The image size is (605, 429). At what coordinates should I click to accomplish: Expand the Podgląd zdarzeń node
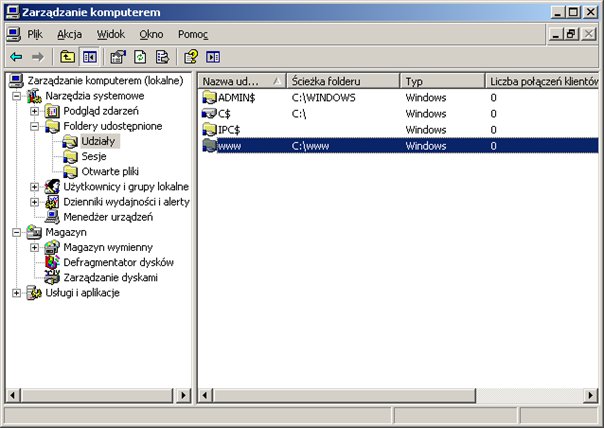point(34,111)
